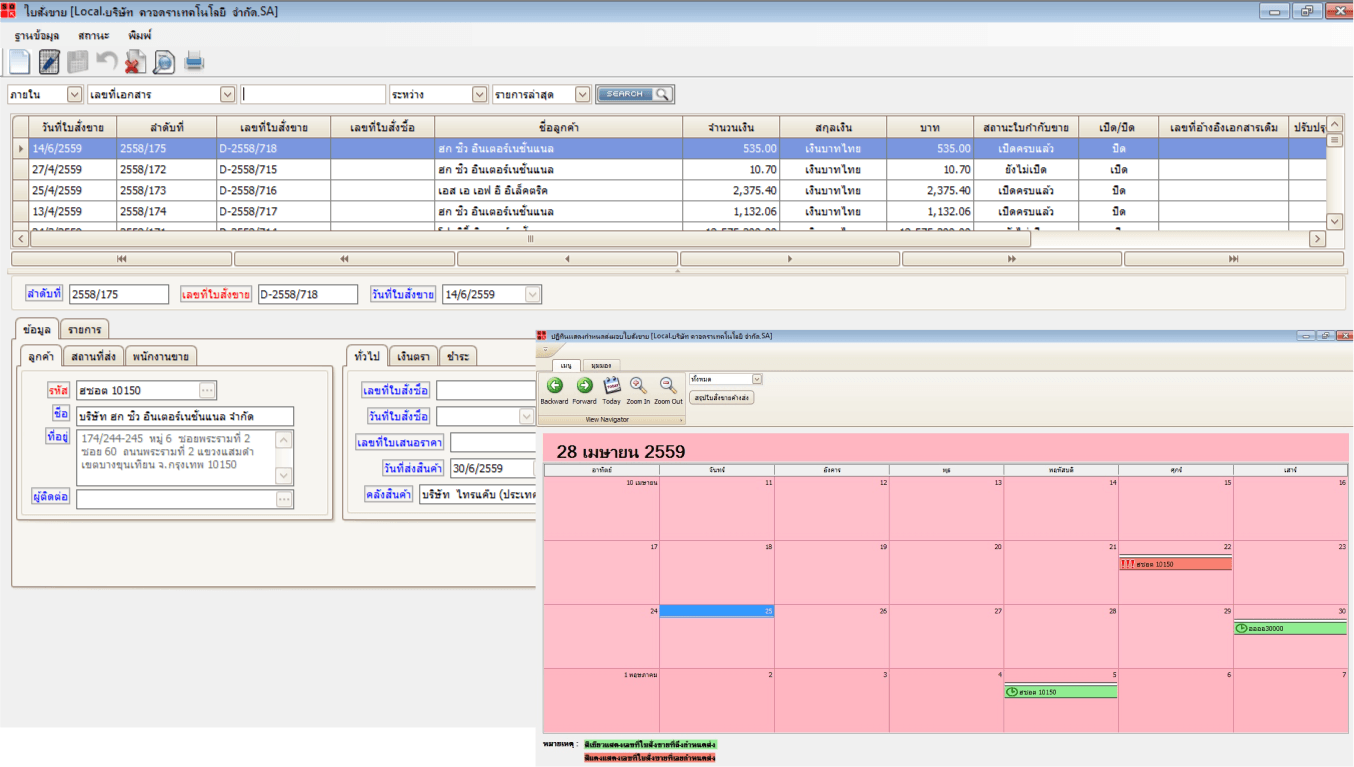Click ellipsis lookup beside customer code ฮชอล 10150
The height and width of the screenshot is (767, 1354).
tap(207, 390)
